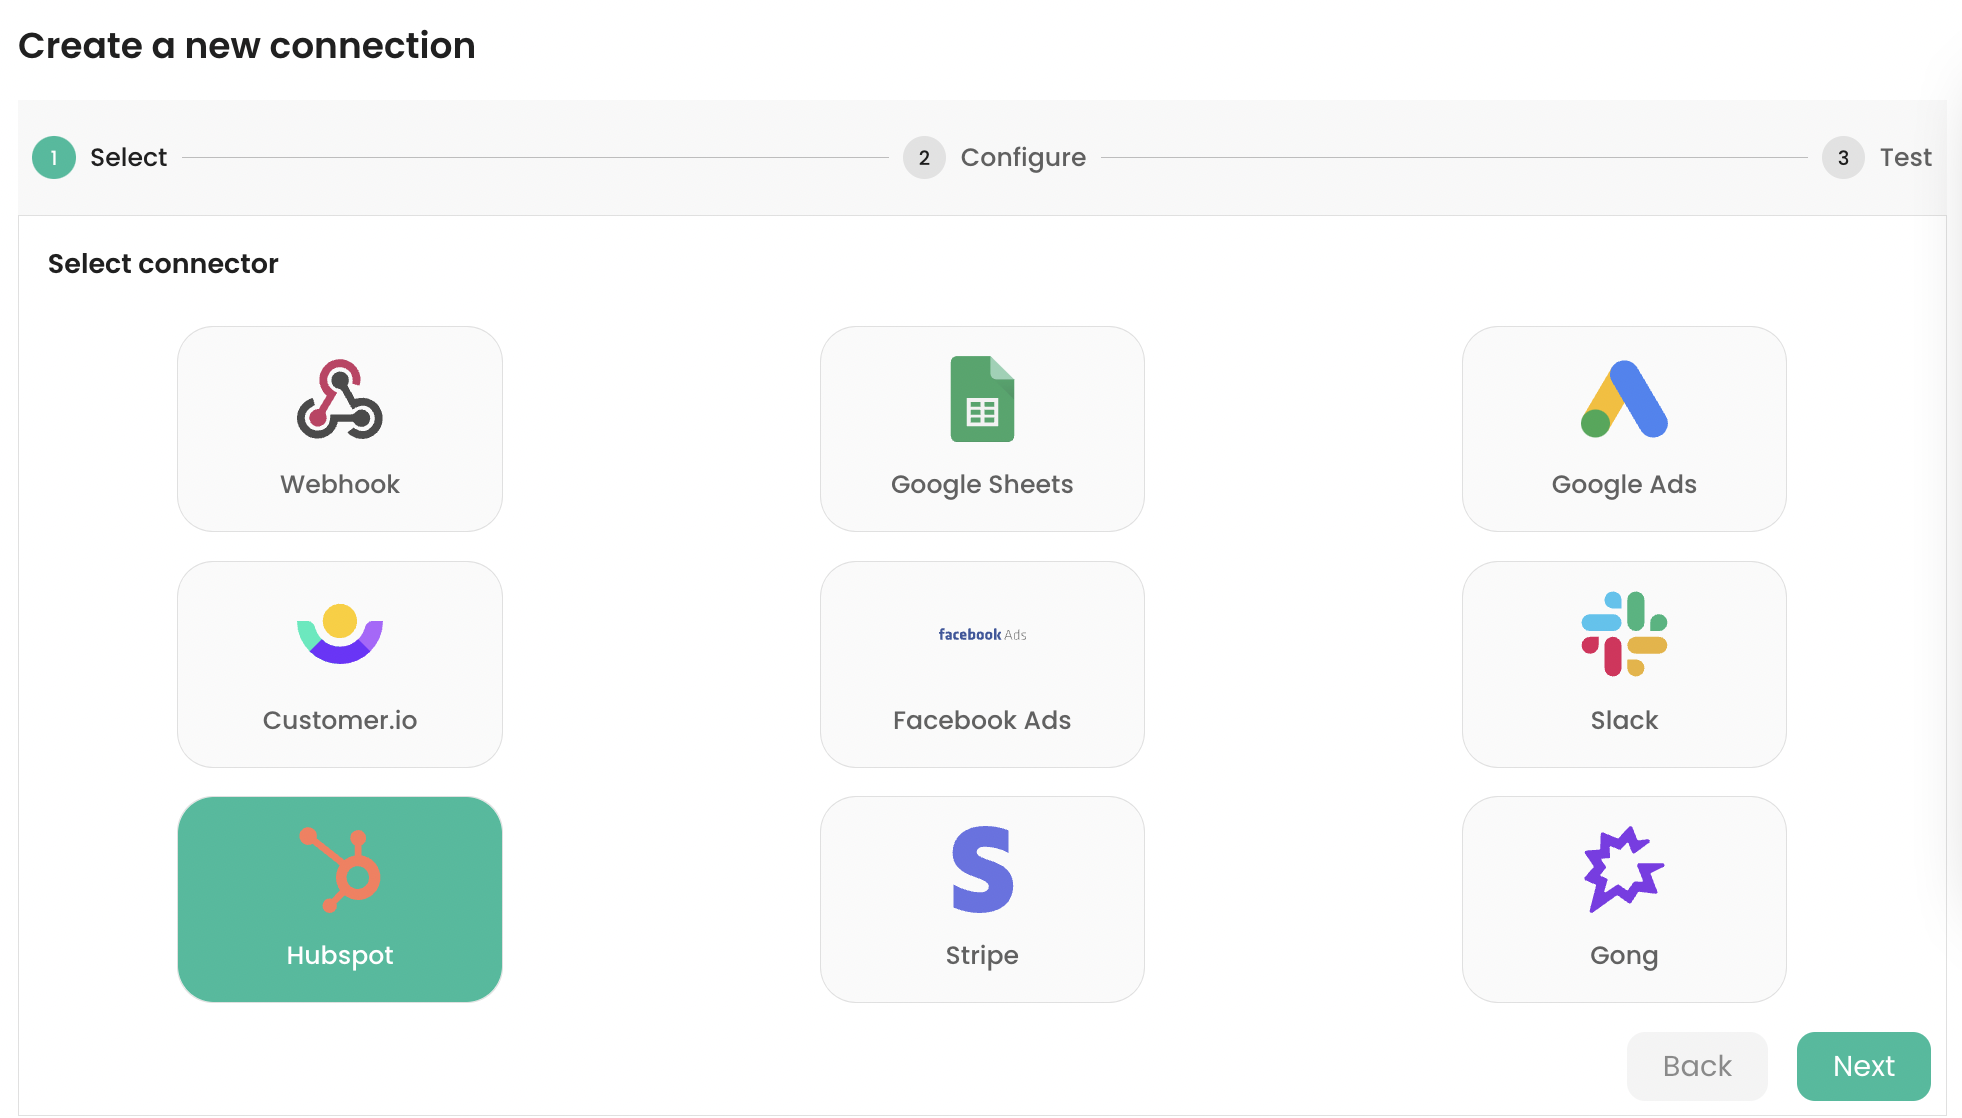Select the Stripe connector

(982, 898)
